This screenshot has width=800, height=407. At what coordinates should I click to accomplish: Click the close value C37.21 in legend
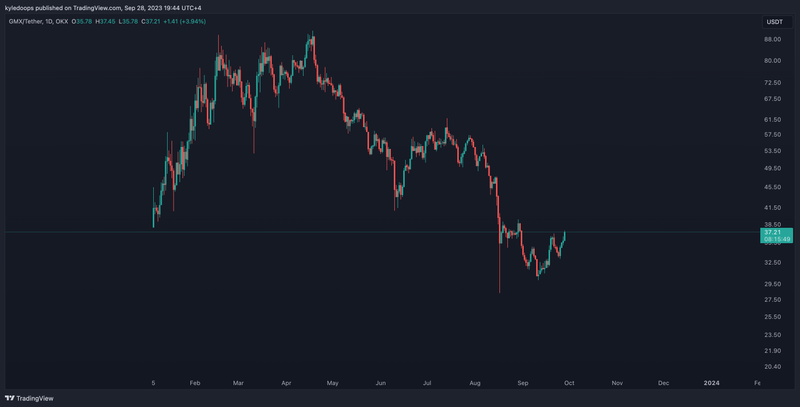click(151, 21)
